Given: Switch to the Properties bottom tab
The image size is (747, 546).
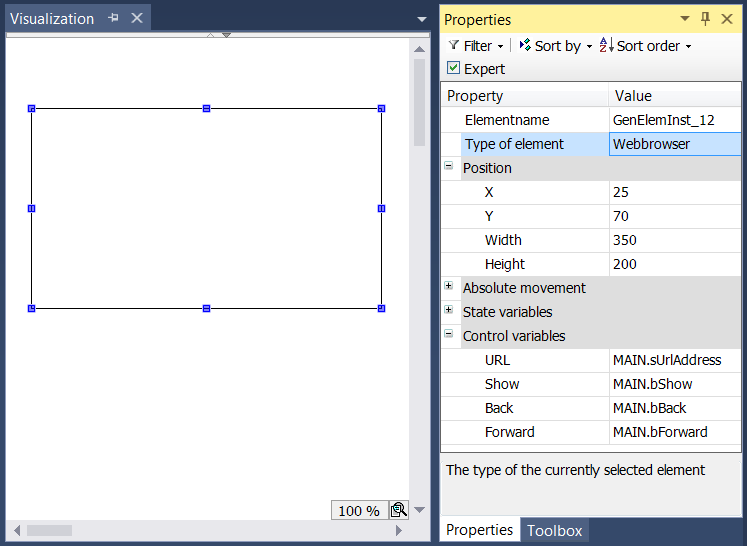Looking at the screenshot, I should (479, 530).
